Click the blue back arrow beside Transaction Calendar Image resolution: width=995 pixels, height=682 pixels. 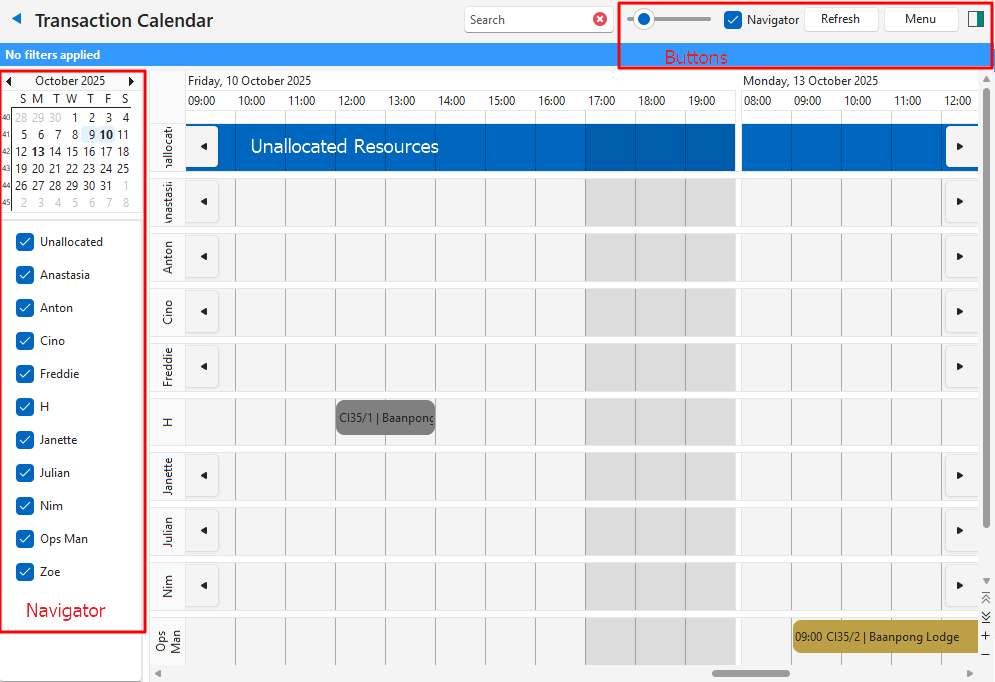(16, 19)
